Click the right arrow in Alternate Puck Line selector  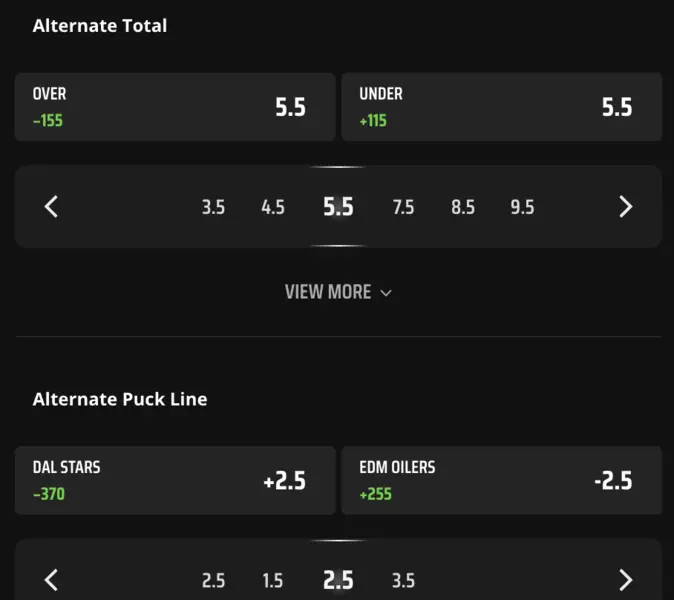click(x=625, y=580)
